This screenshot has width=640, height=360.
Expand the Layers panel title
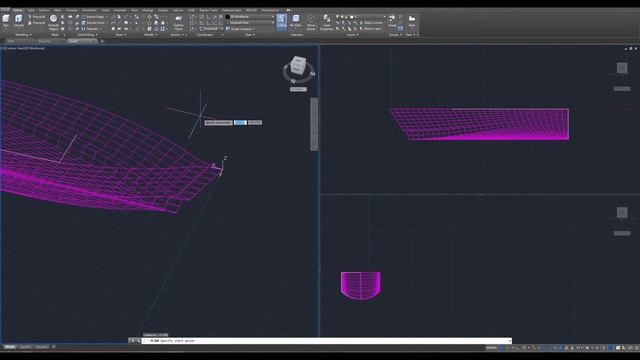353,35
